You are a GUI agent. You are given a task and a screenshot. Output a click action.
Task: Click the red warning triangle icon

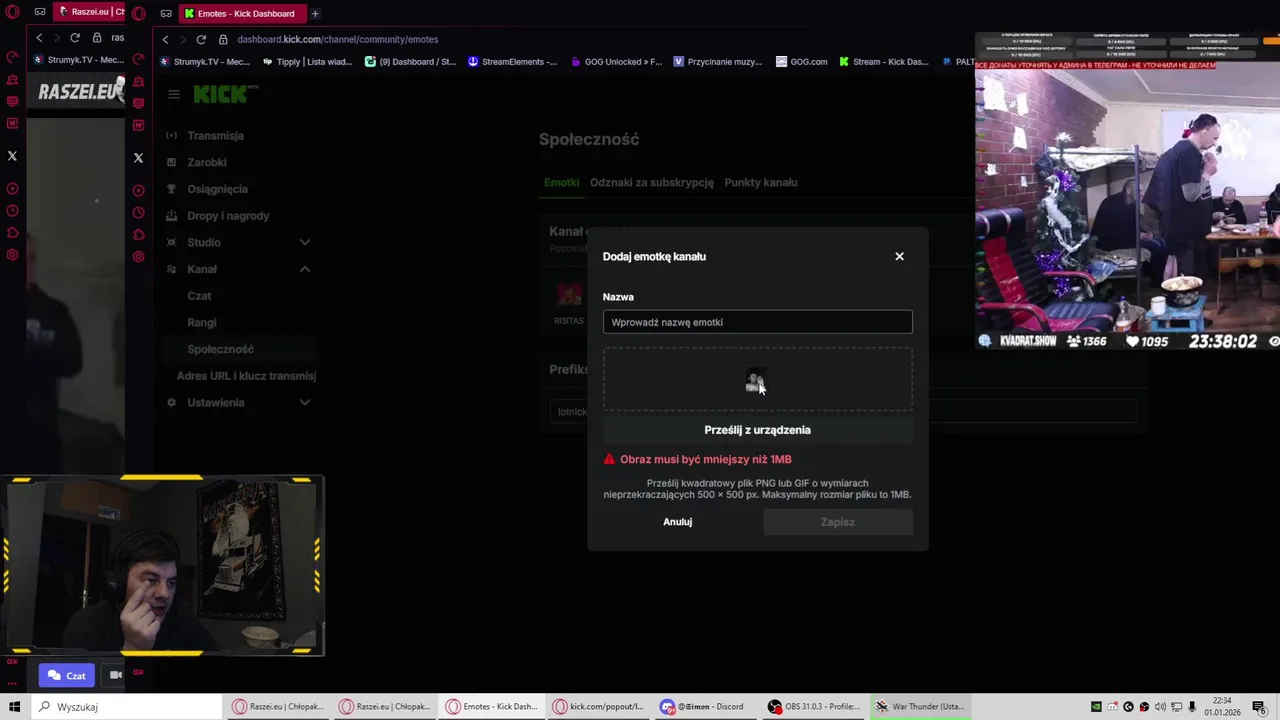609,459
